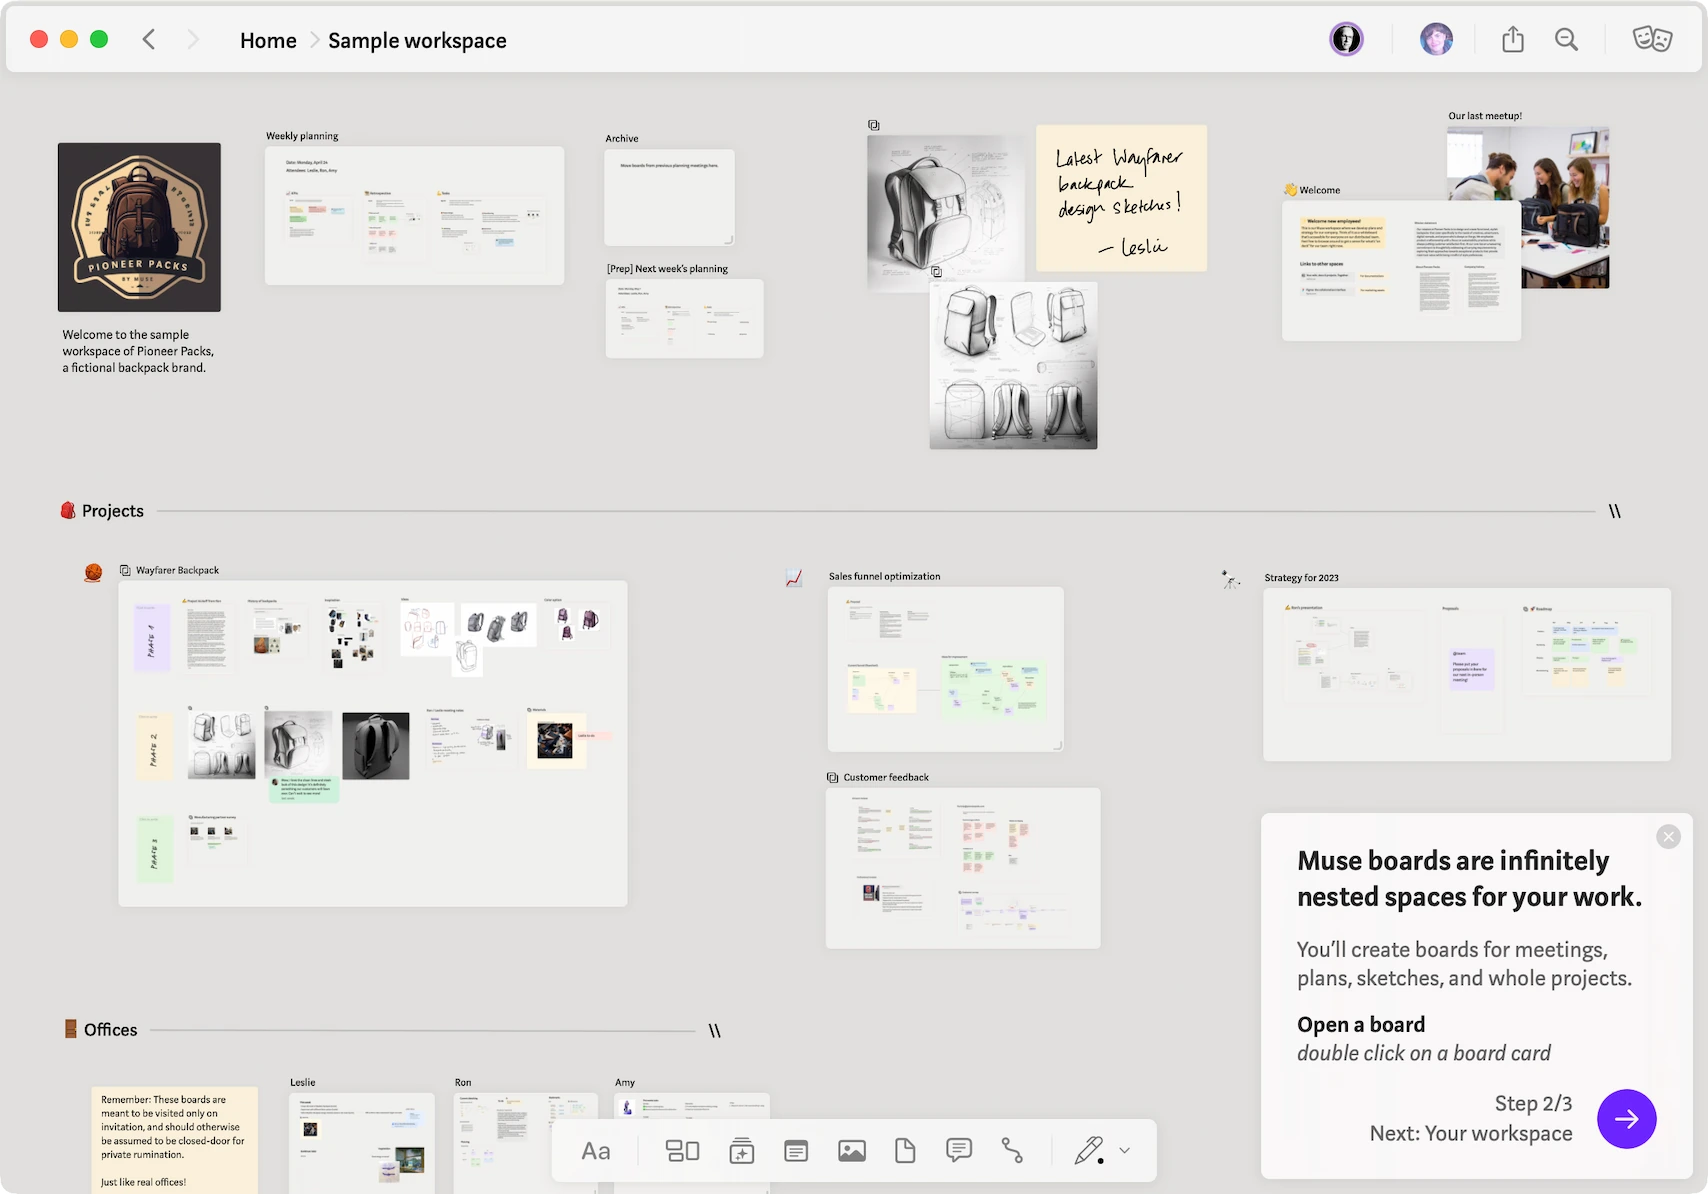
Task: Collapse the Offices section handle
Action: point(714,1030)
